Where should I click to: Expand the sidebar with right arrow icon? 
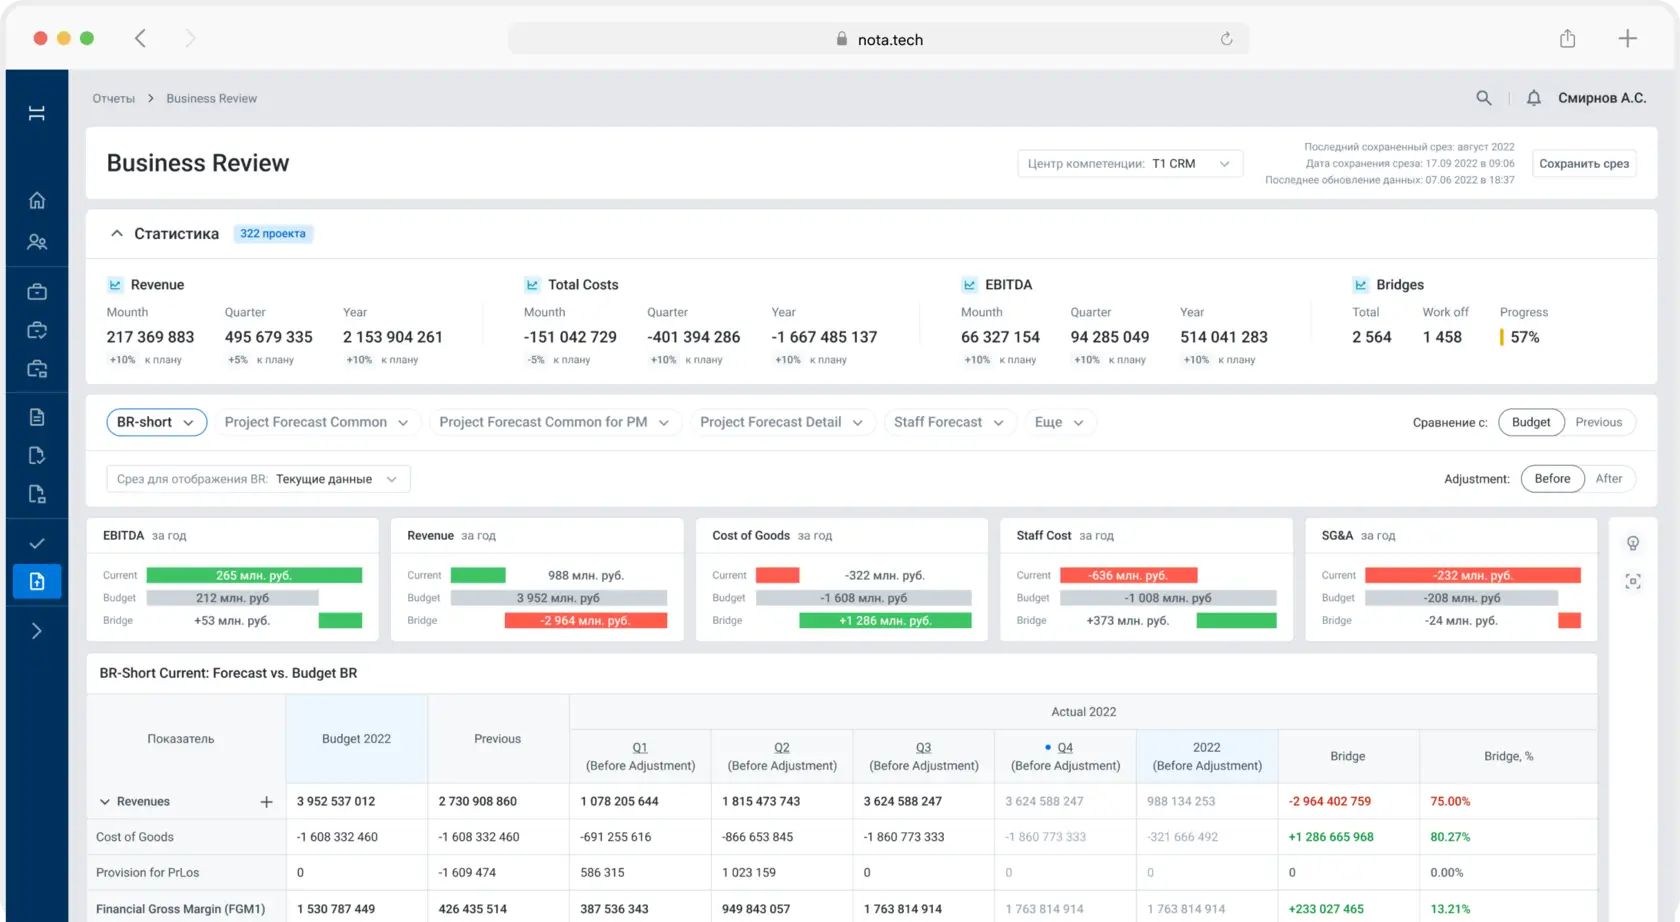[37, 631]
